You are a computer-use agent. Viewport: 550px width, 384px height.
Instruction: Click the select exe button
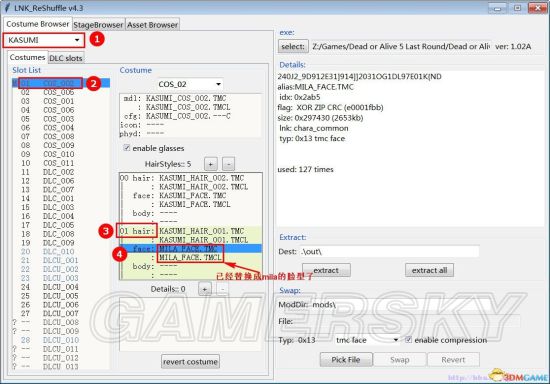point(293,46)
